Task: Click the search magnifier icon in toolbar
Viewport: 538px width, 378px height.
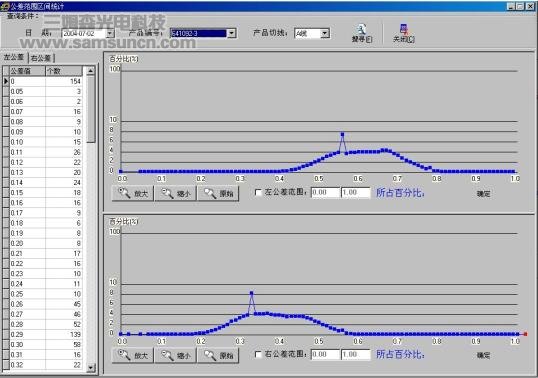Action: click(x=360, y=29)
